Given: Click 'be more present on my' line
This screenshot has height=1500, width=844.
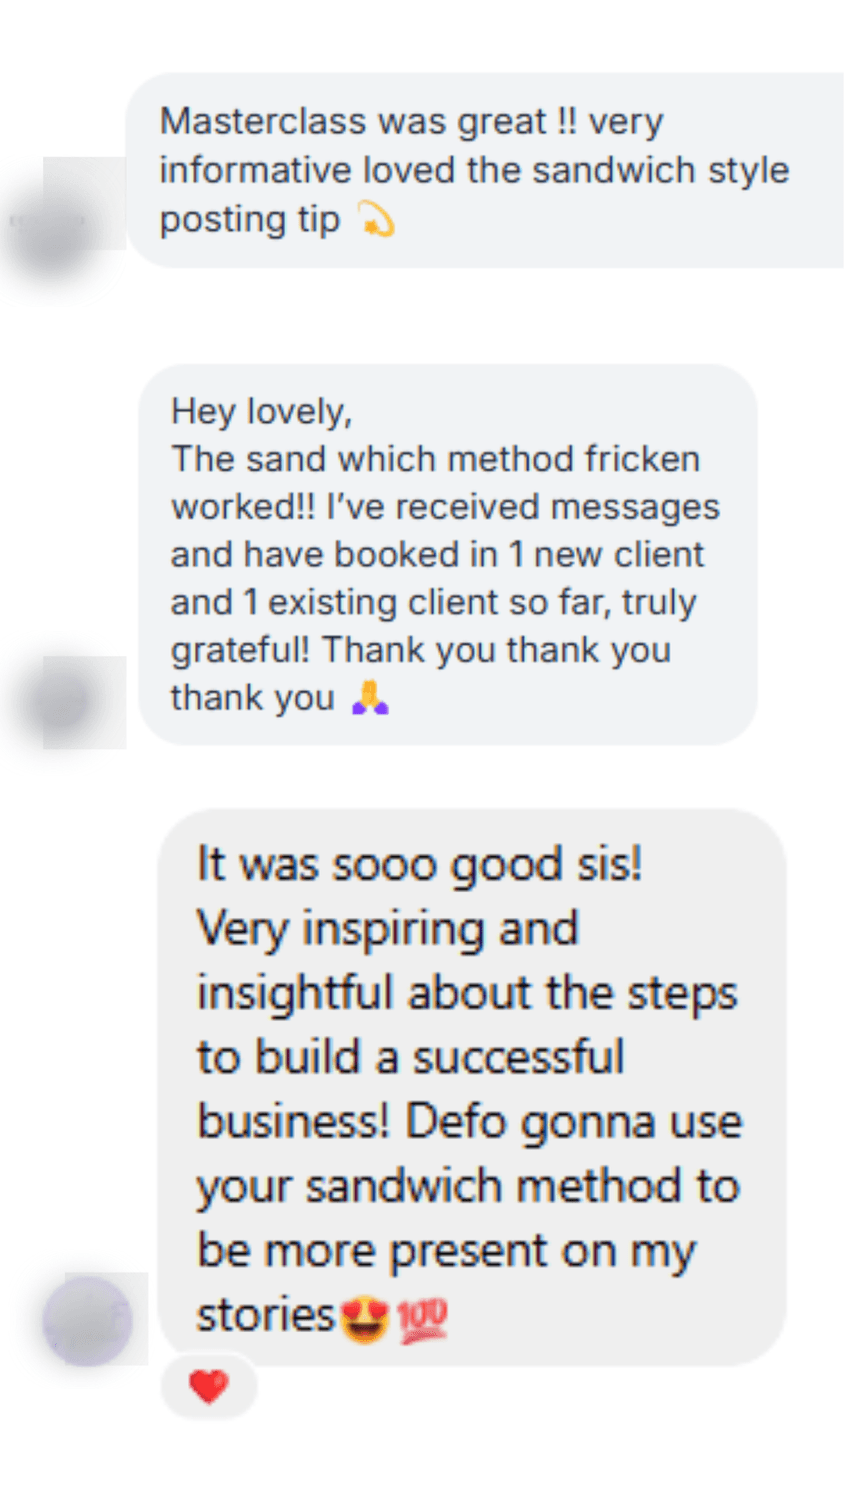Looking at the screenshot, I should click(446, 1251).
